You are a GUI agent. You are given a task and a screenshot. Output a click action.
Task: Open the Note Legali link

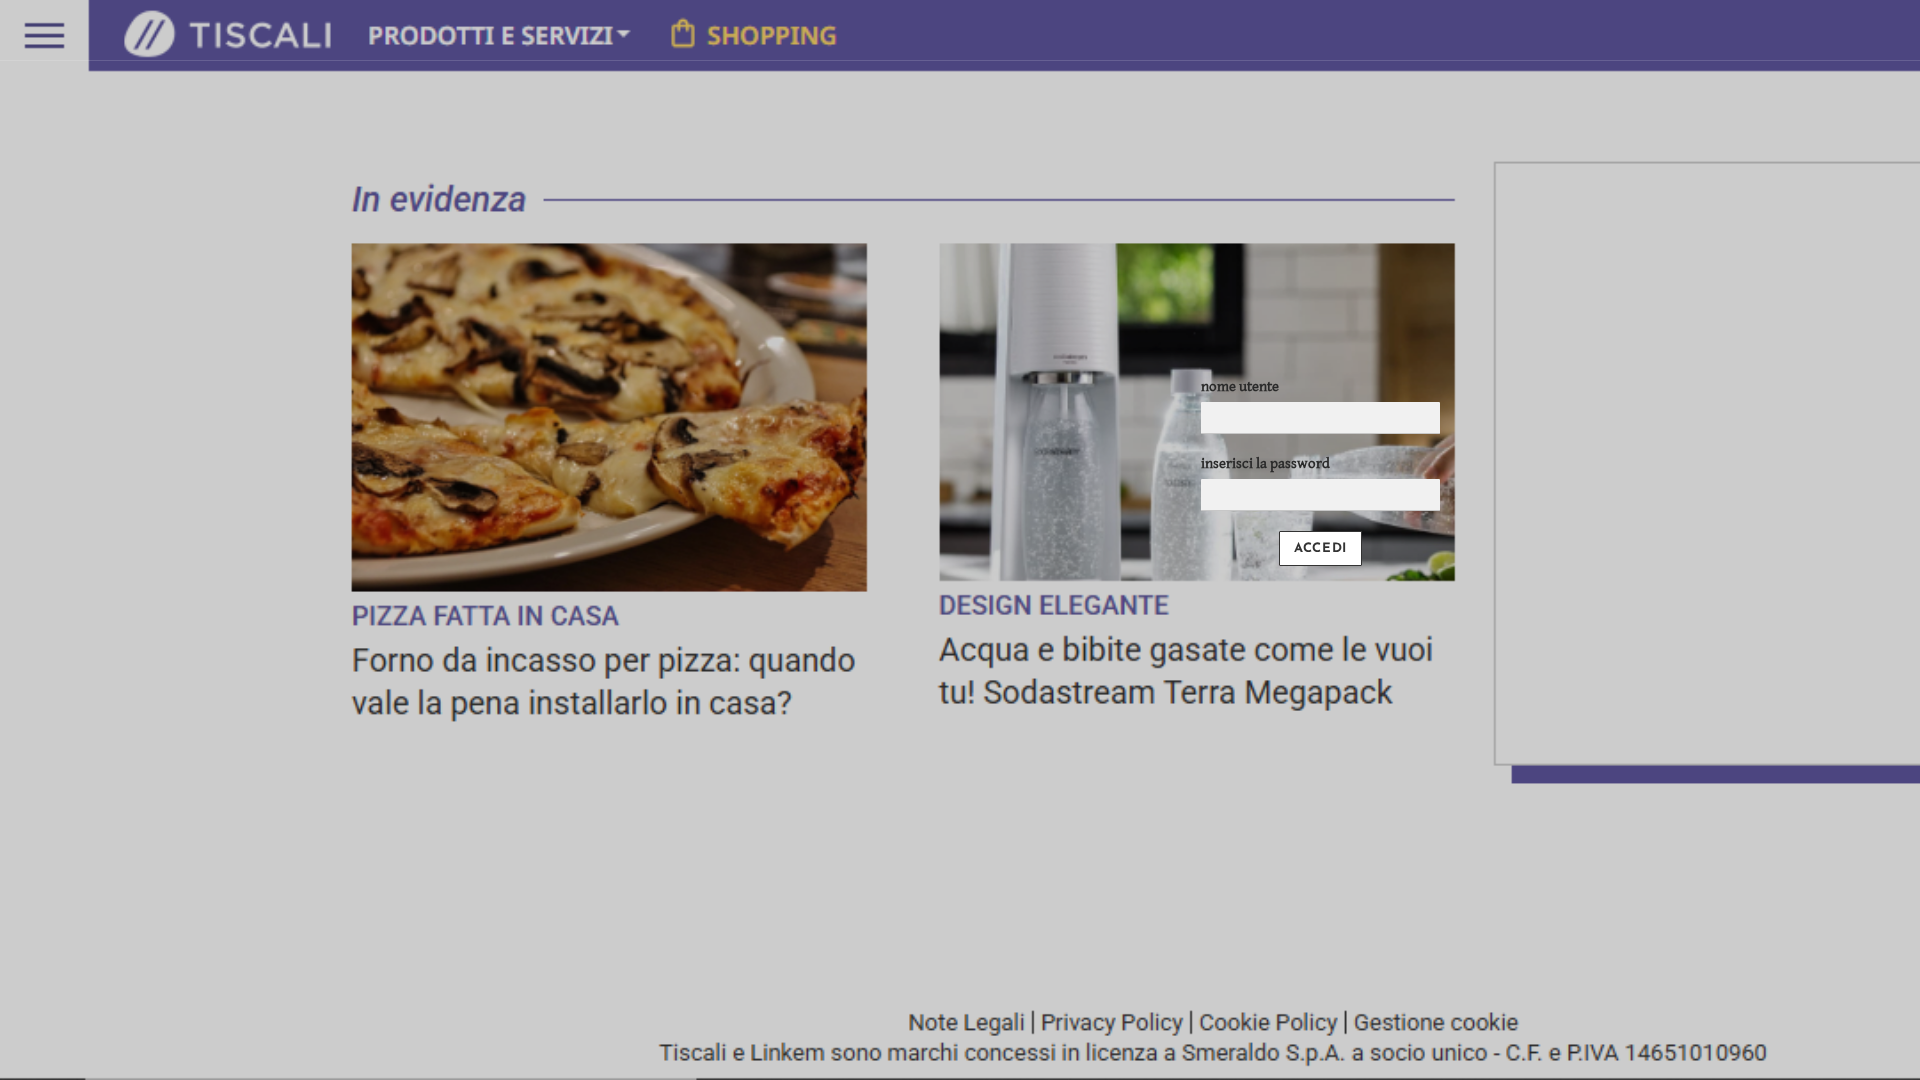[x=966, y=1022]
